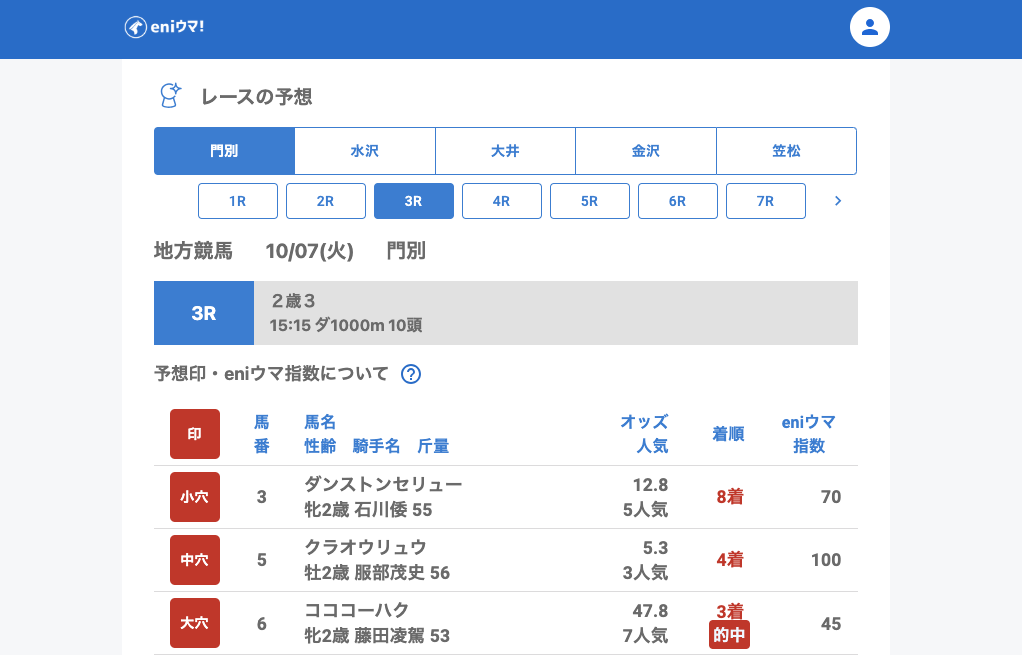
Task: Select race 4R button
Action: [502, 201]
